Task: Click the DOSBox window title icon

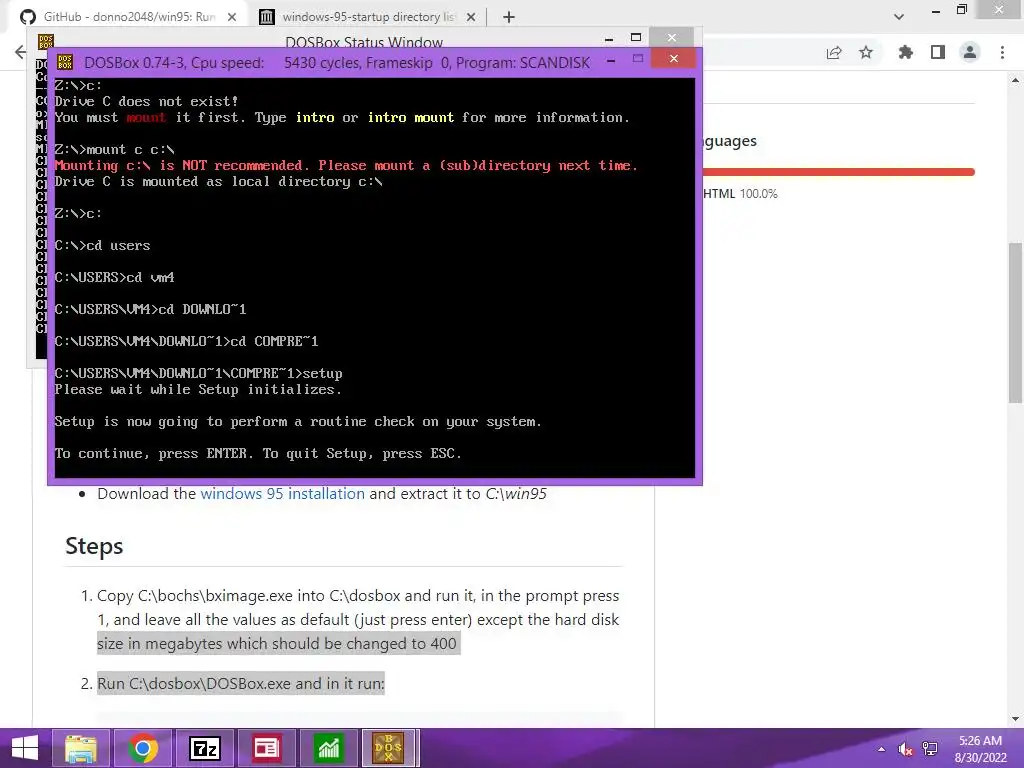Action: pos(65,62)
